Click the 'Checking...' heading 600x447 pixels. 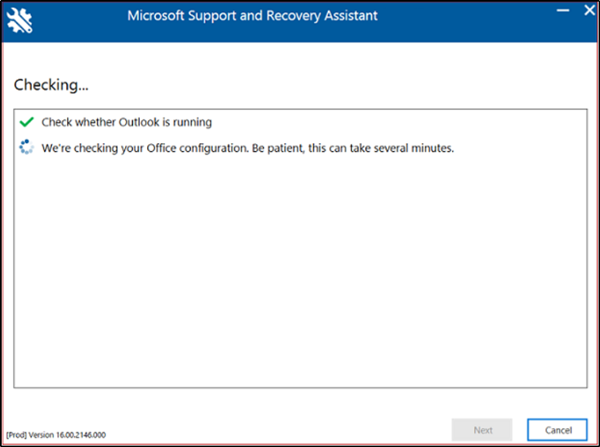pyautogui.click(x=45, y=84)
